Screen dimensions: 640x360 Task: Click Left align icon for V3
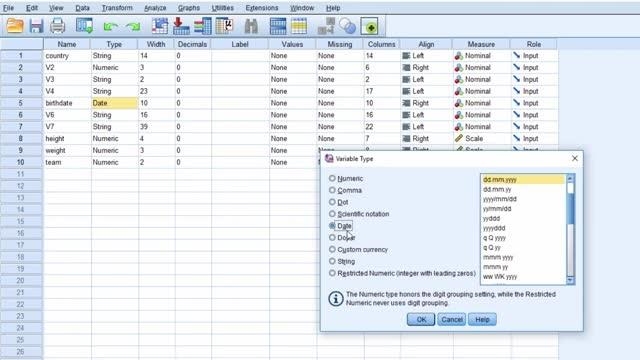tap(406, 80)
